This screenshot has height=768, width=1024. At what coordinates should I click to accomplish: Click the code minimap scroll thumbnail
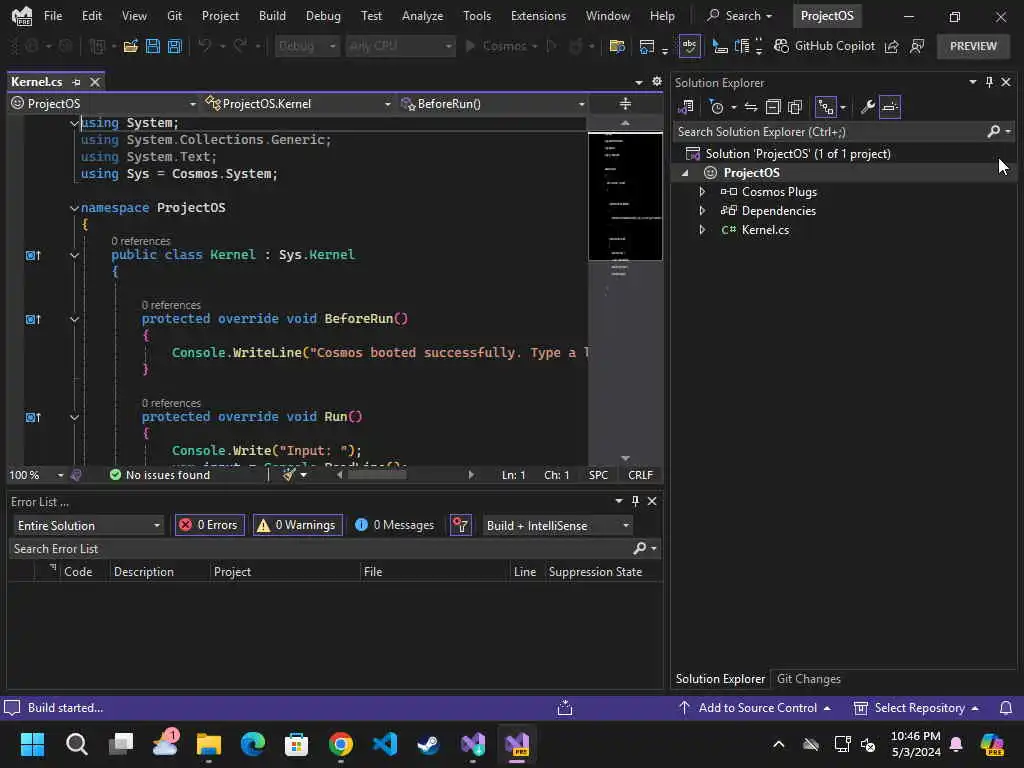point(625,197)
